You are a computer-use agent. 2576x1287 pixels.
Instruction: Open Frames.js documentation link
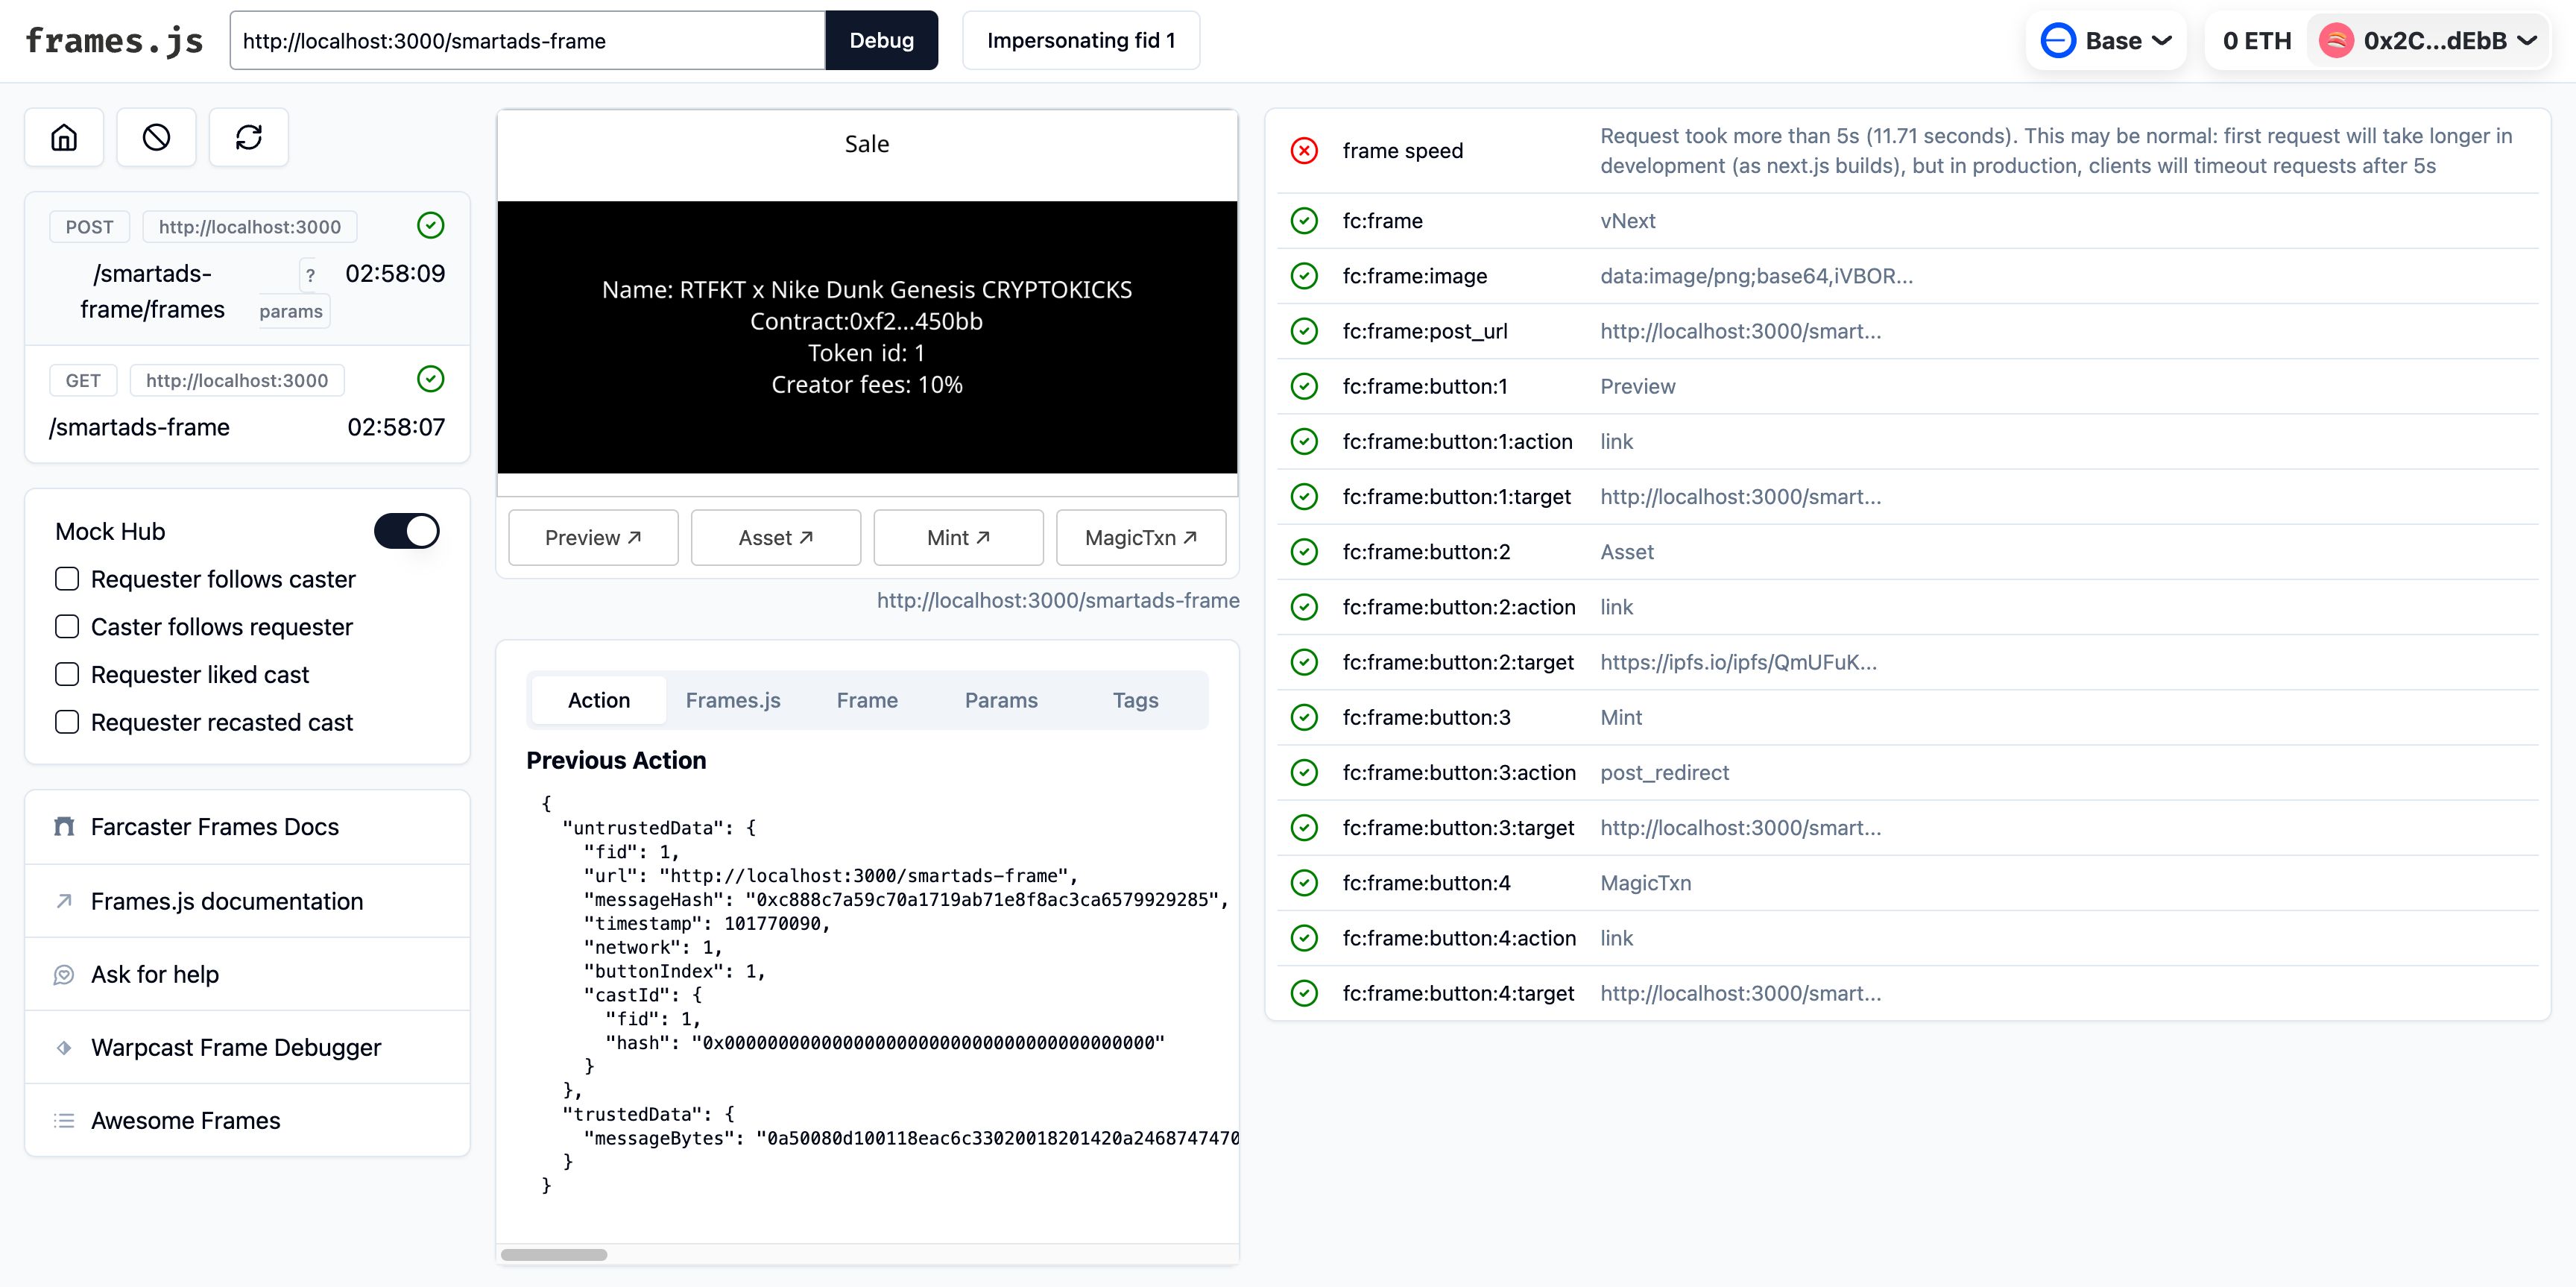(247, 901)
